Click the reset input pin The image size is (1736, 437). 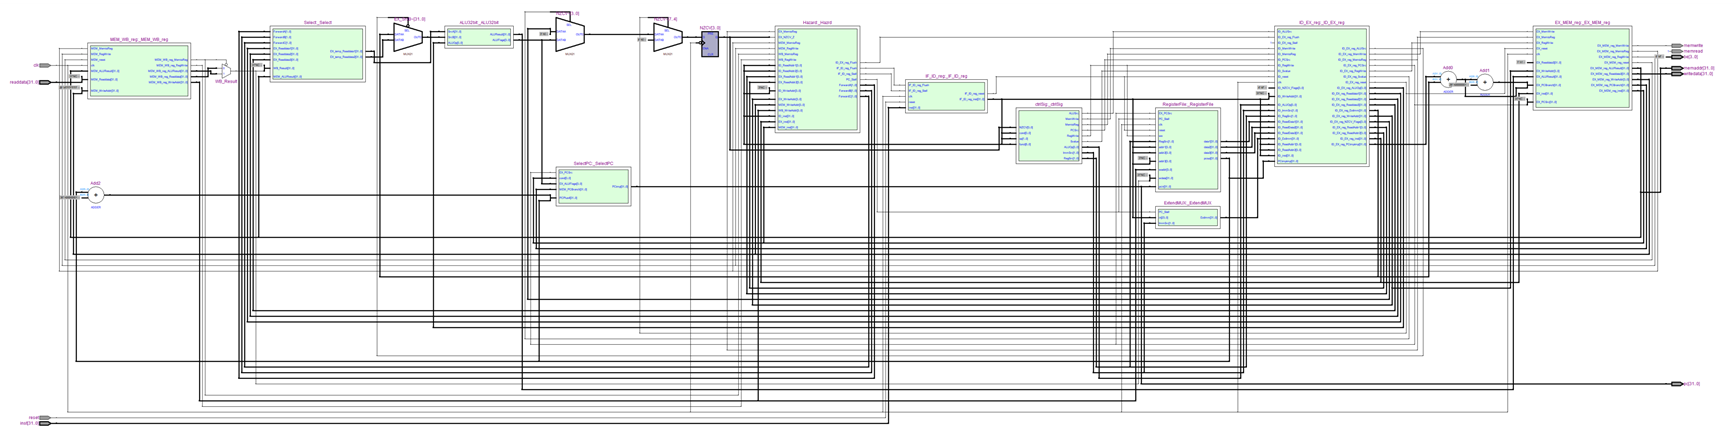pos(44,417)
